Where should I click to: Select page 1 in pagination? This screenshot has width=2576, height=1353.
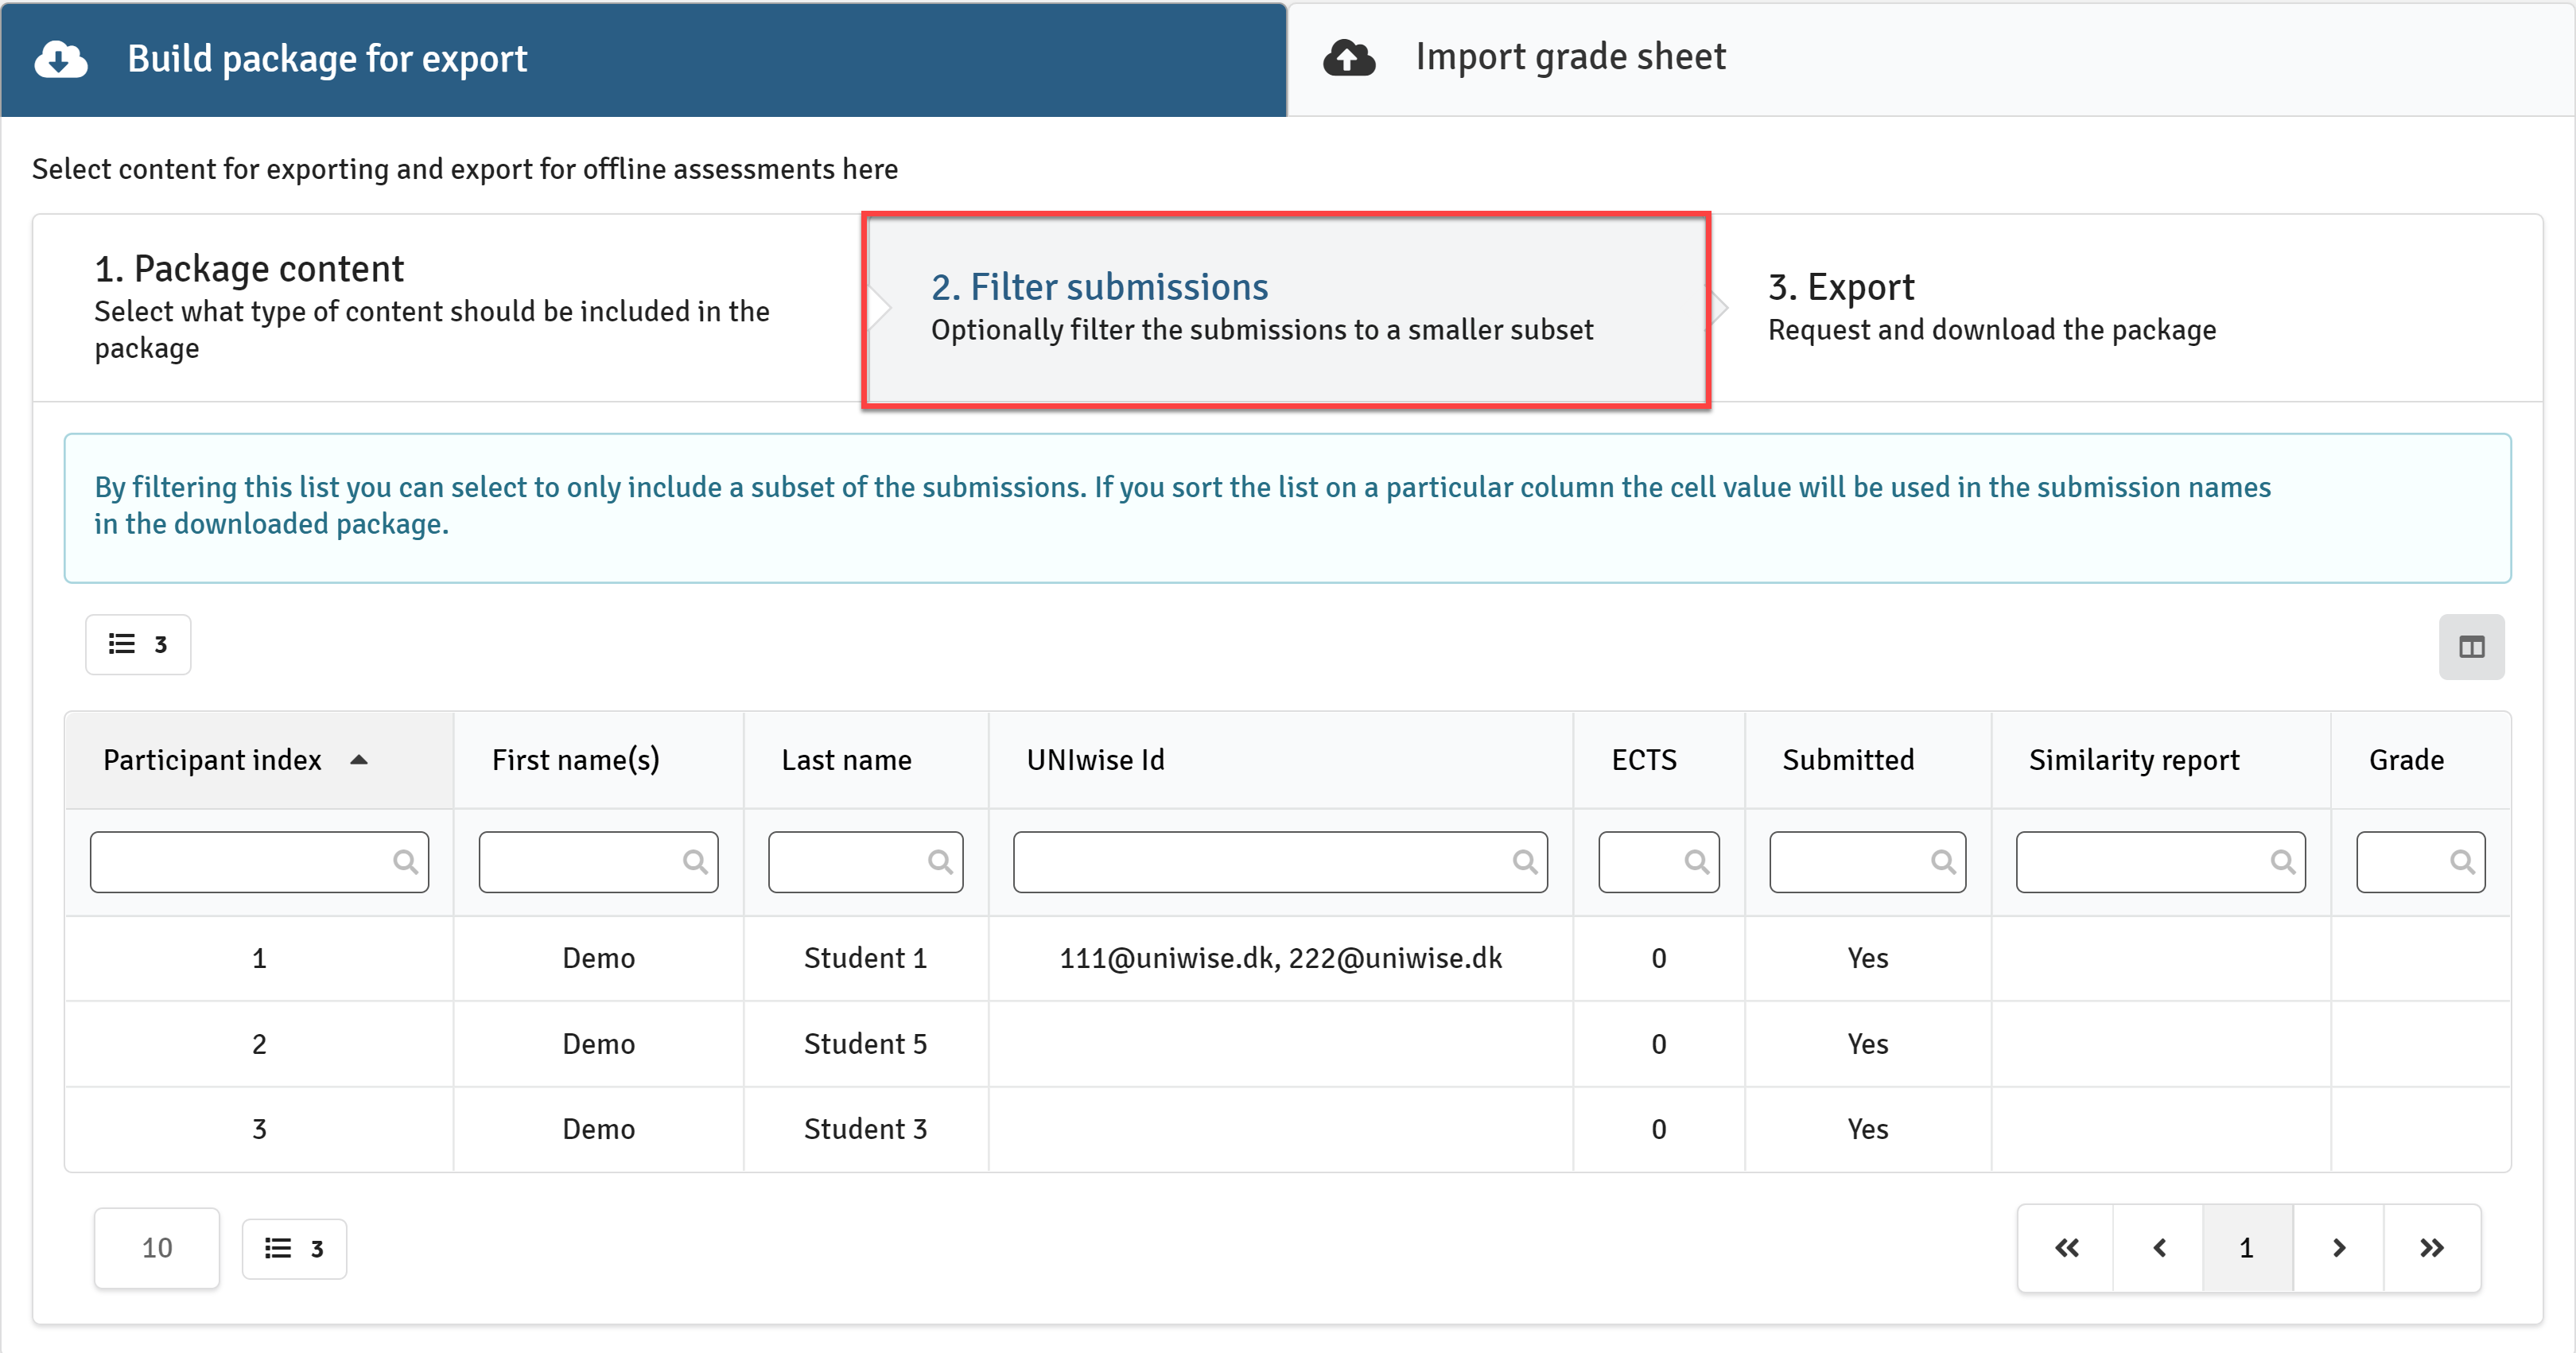coord(2247,1248)
